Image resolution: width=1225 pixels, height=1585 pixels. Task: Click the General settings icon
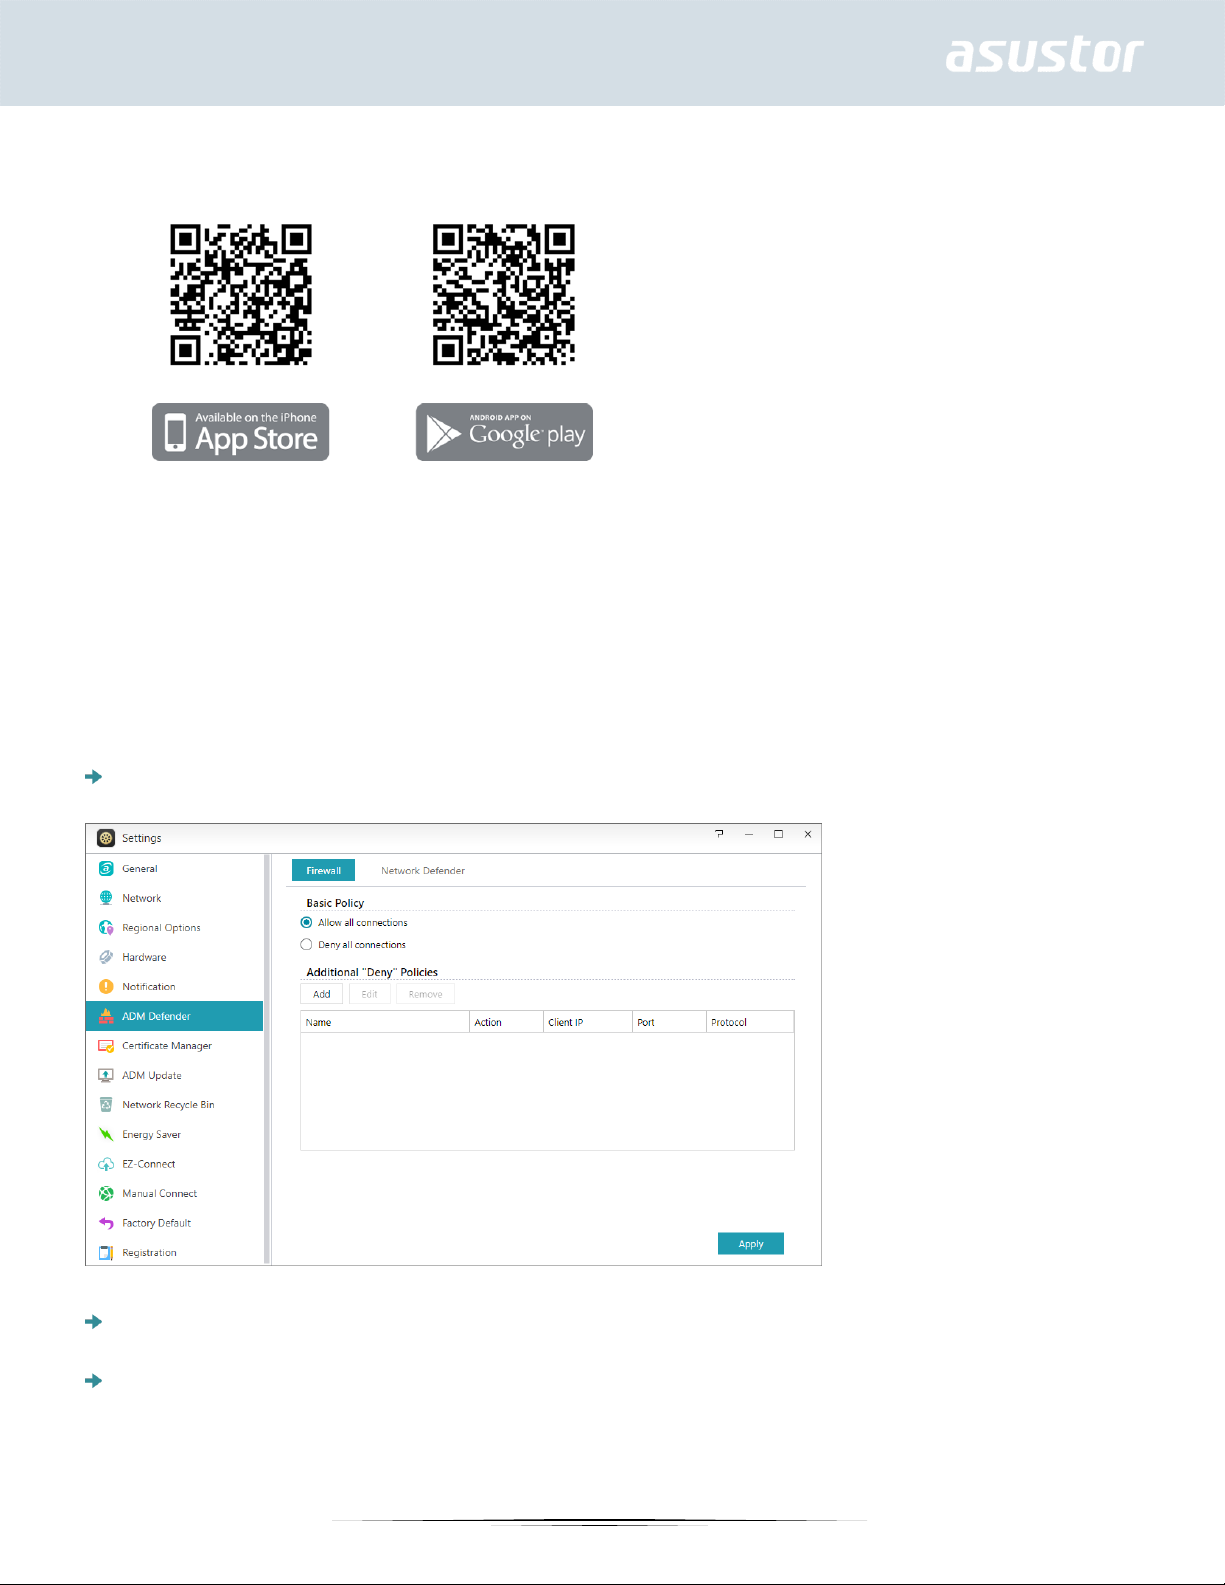[x=106, y=868]
